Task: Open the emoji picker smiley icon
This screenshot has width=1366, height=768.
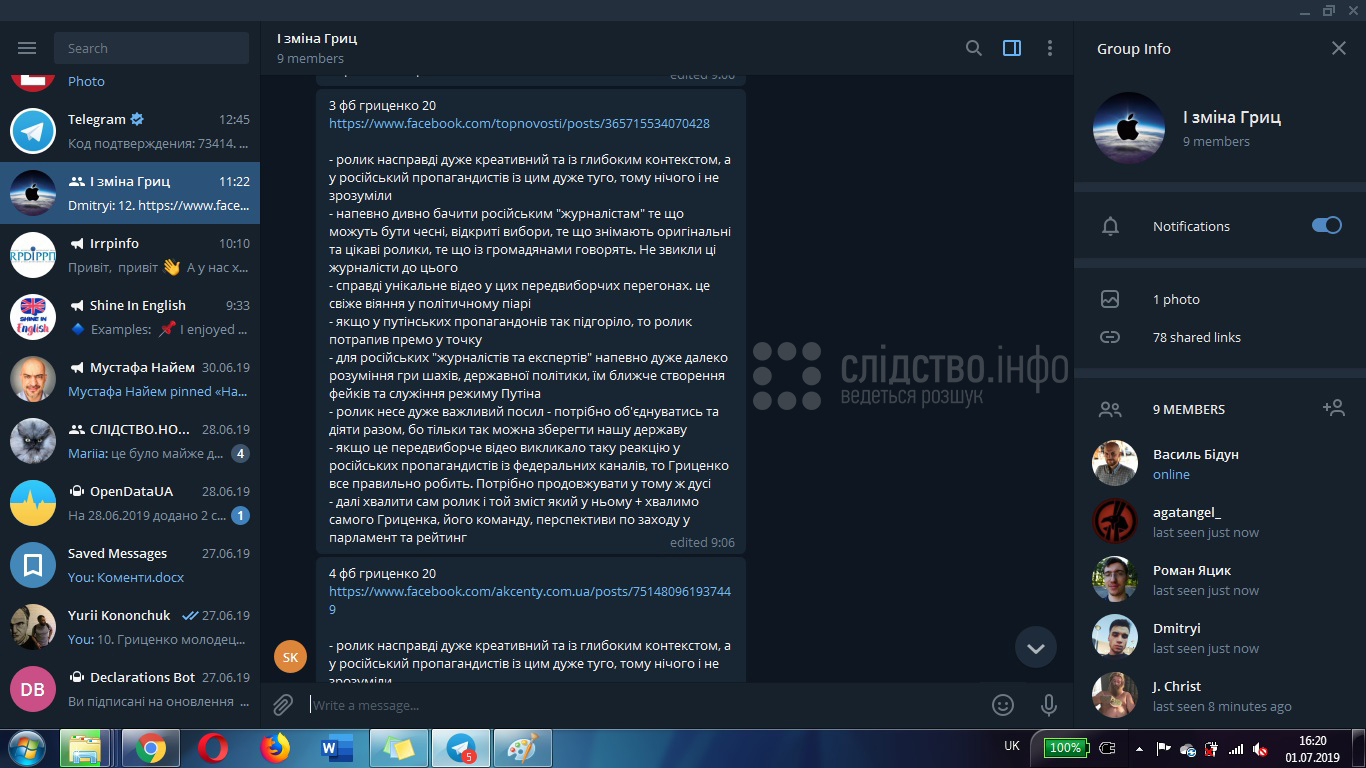Action: pyautogui.click(x=1003, y=705)
